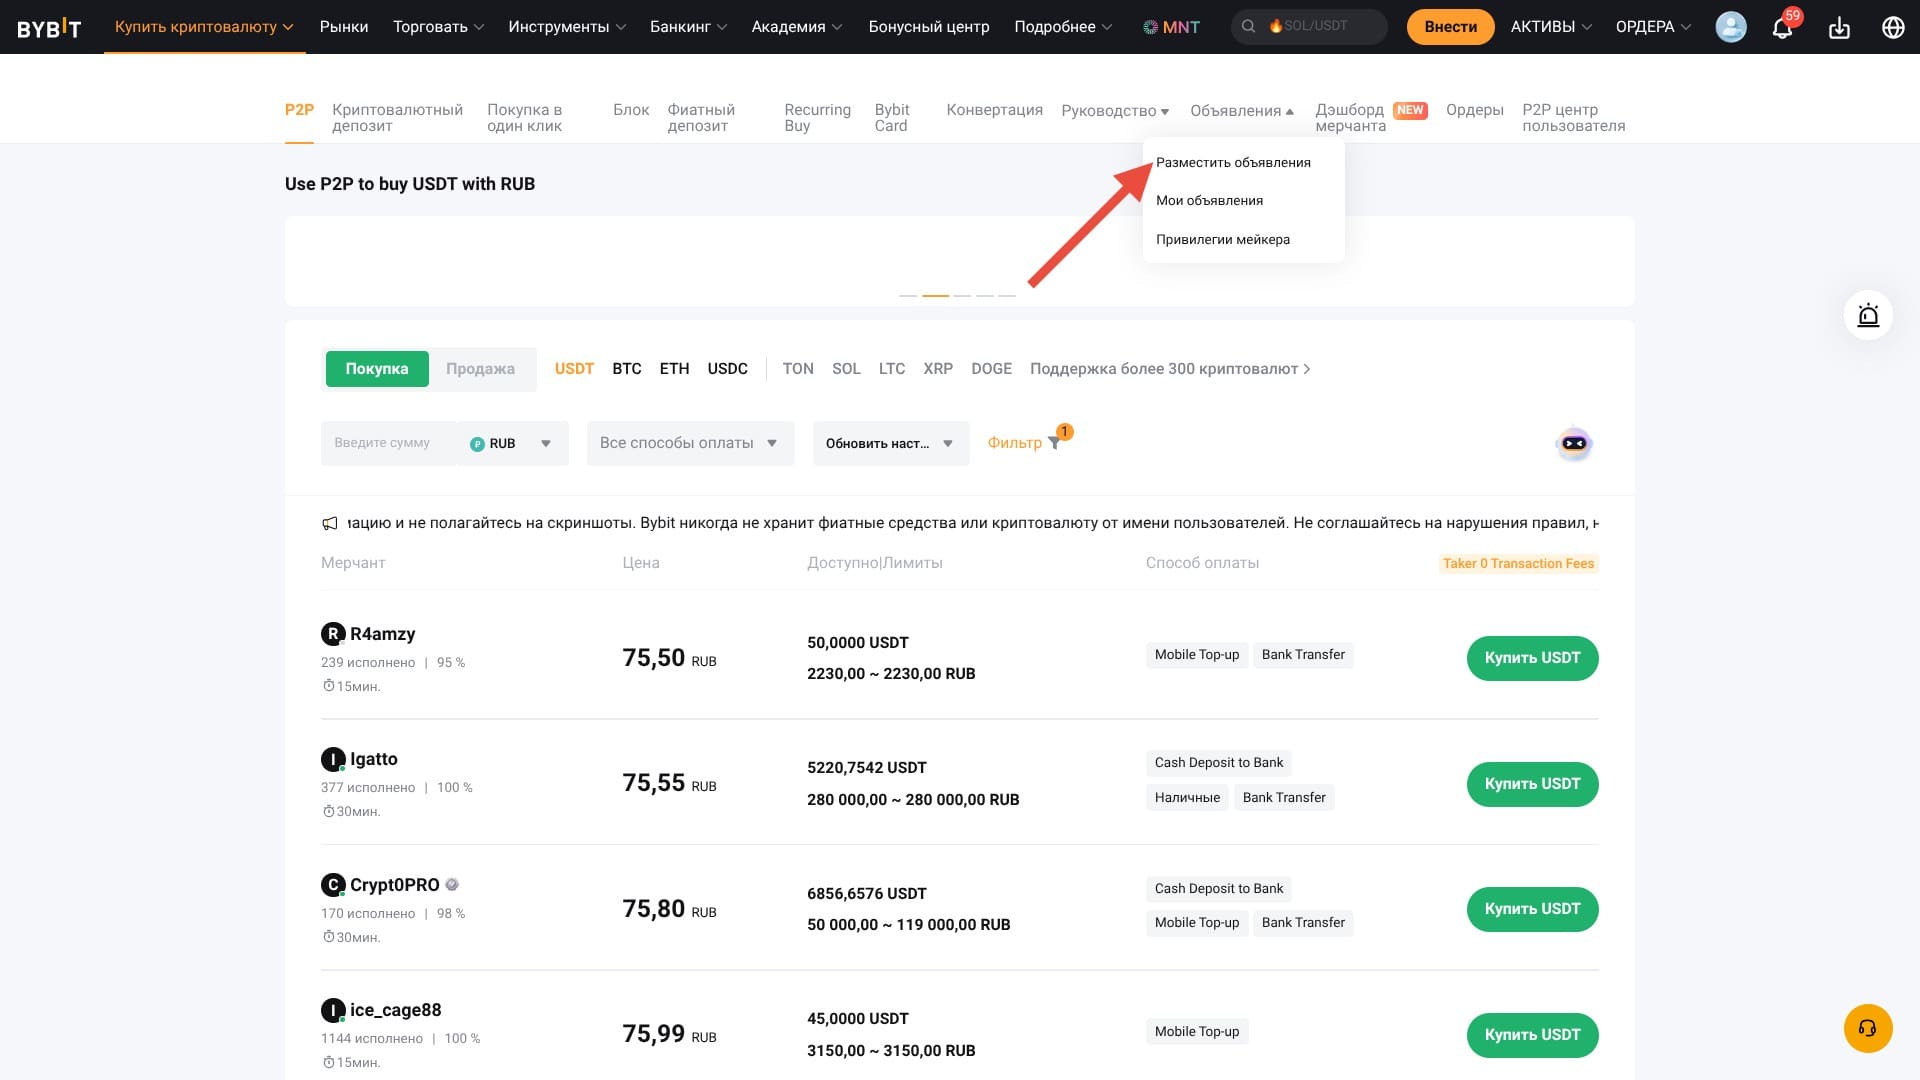Open Криптовалютный депозит tab
Image resolution: width=1920 pixels, height=1080 pixels.
click(397, 118)
